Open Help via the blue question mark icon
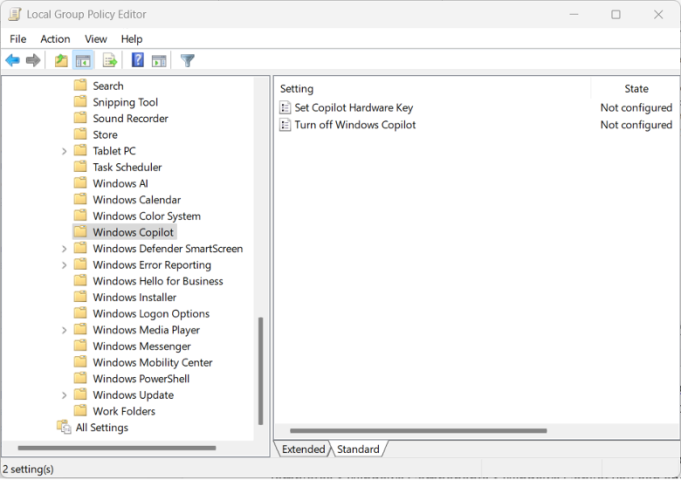This screenshot has width=681, height=480. [x=138, y=61]
